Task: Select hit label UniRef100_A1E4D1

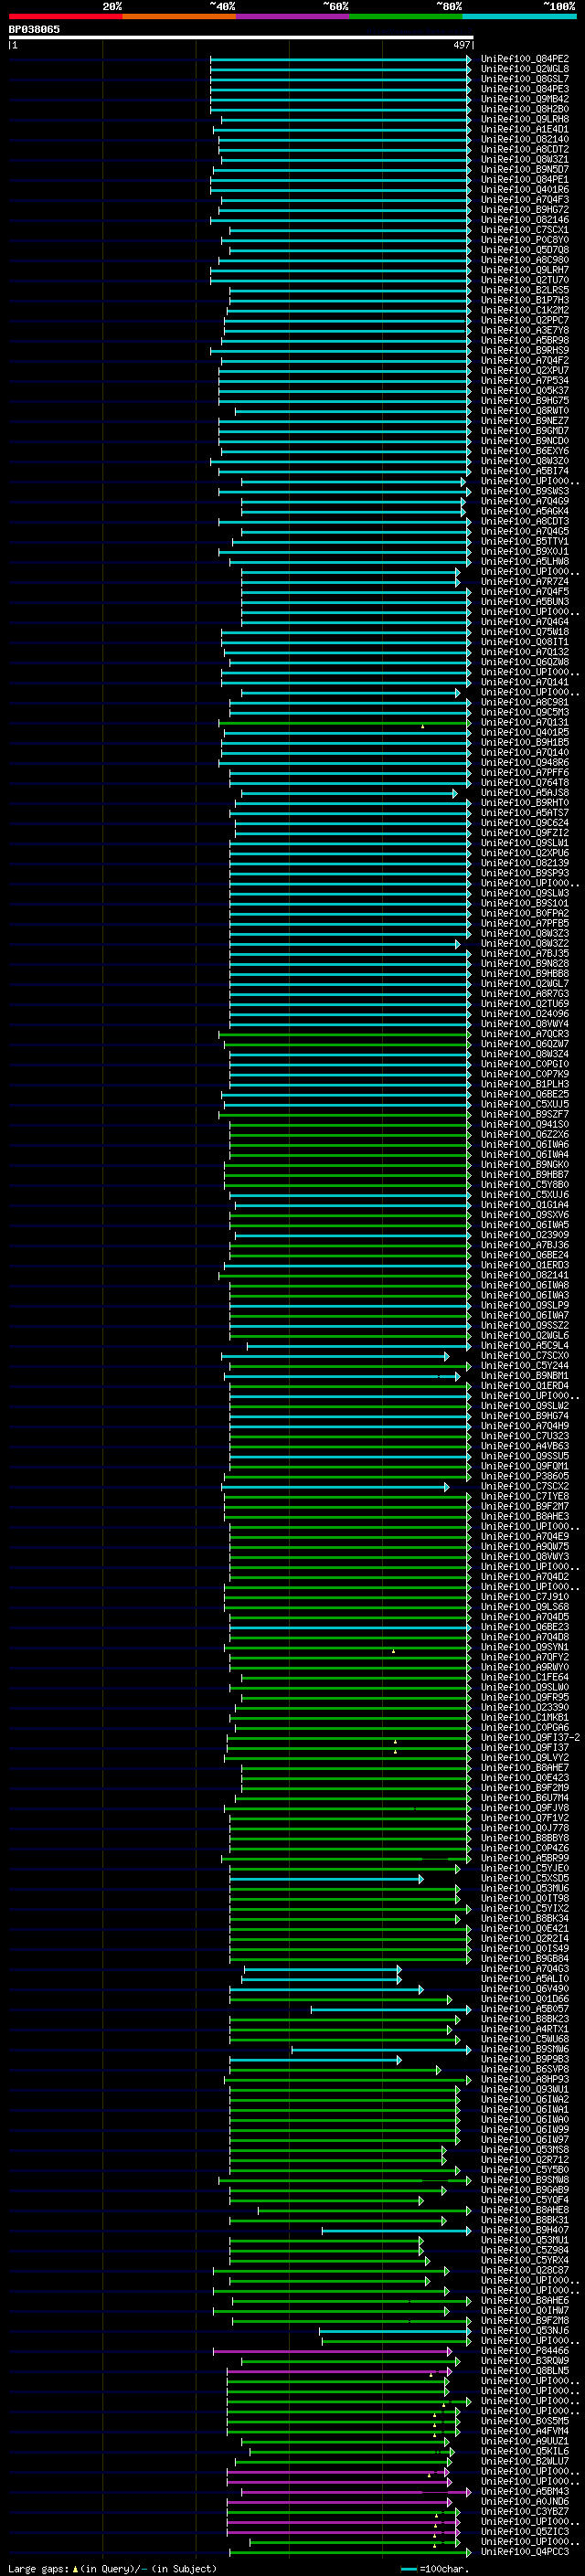Action: (x=525, y=129)
